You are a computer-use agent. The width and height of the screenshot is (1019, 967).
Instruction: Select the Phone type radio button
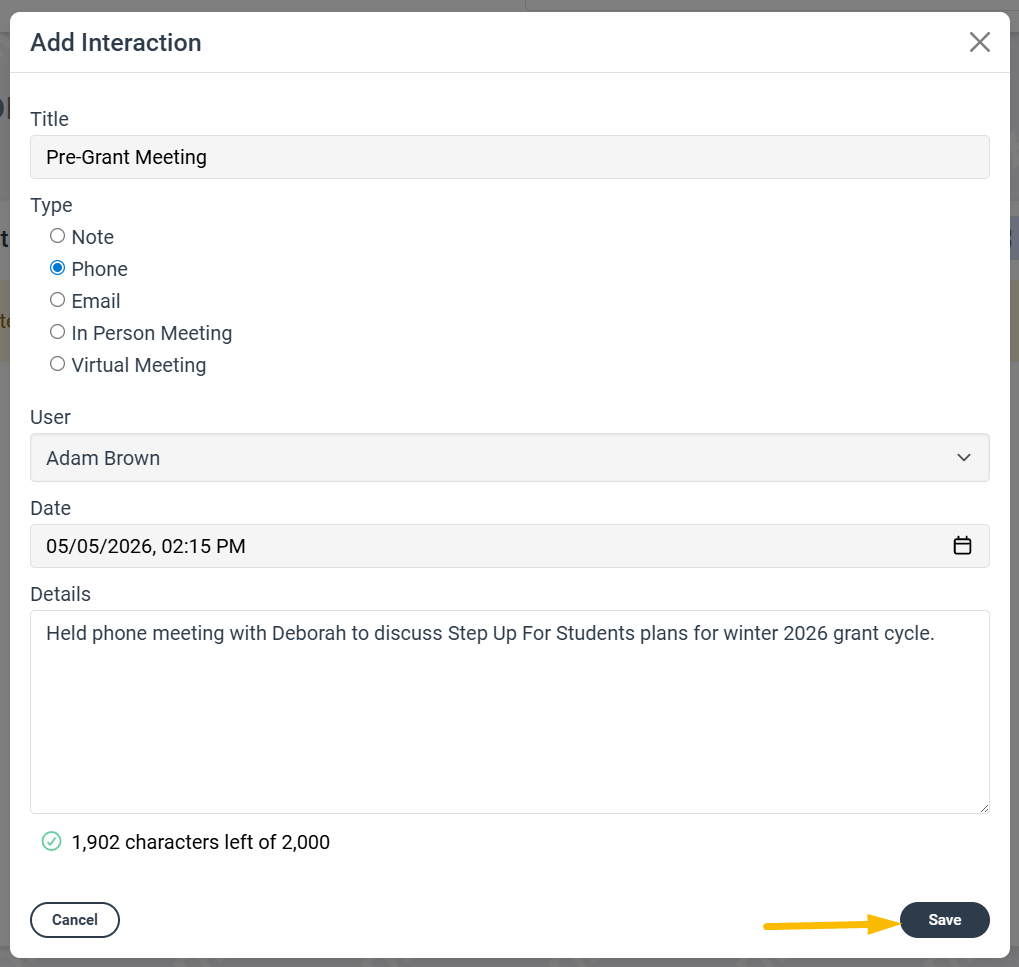57,268
